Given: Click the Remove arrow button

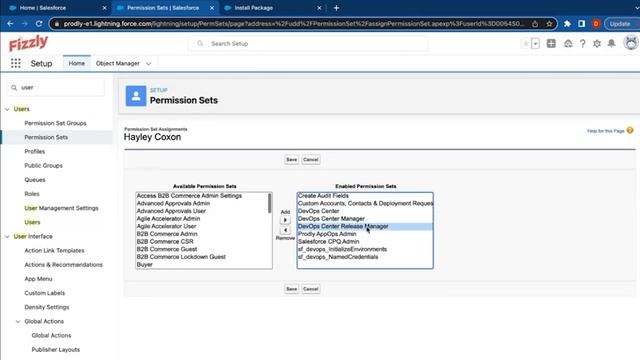Looking at the screenshot, I should [x=285, y=230].
